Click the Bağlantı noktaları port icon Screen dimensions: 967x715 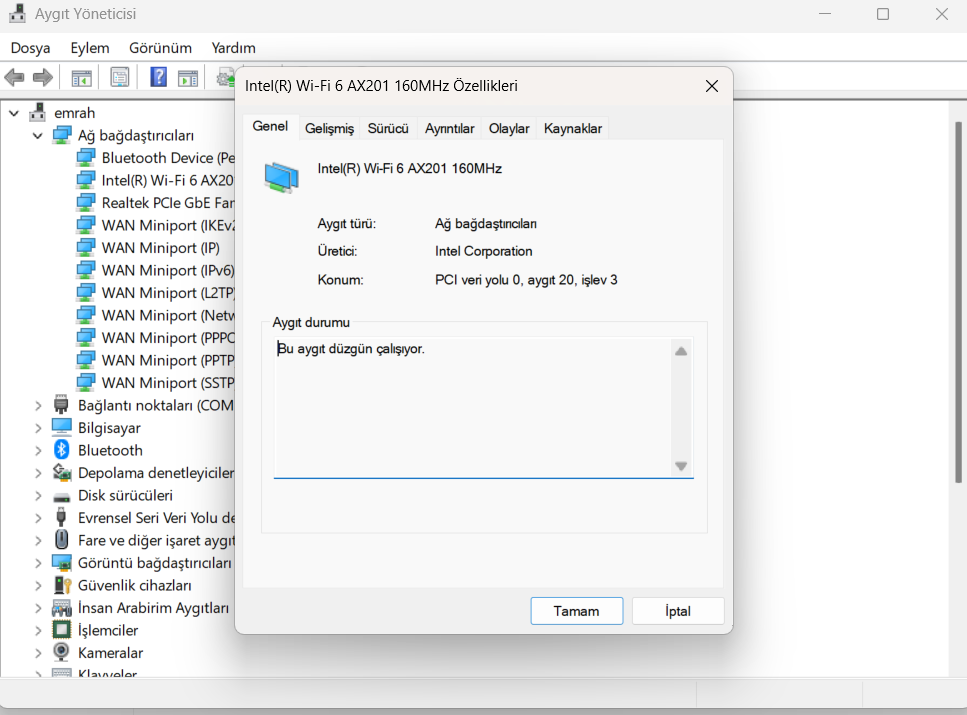pos(61,405)
